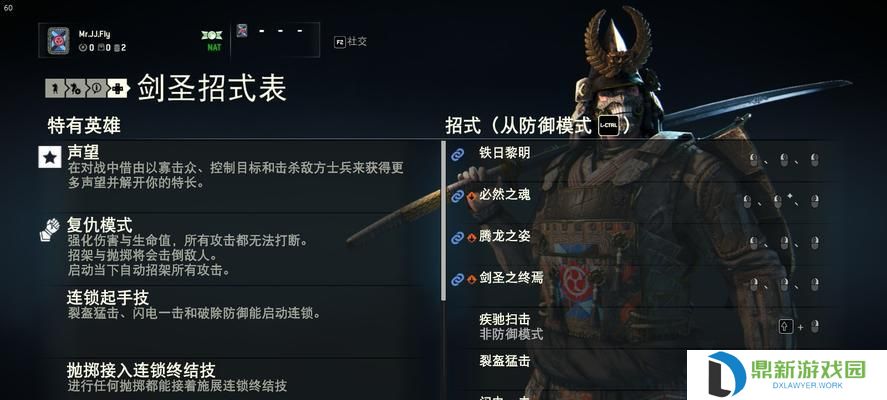The width and height of the screenshot is (887, 400).
Task: Click the L-CTRL key hint in 招式 header
Action: point(609,126)
